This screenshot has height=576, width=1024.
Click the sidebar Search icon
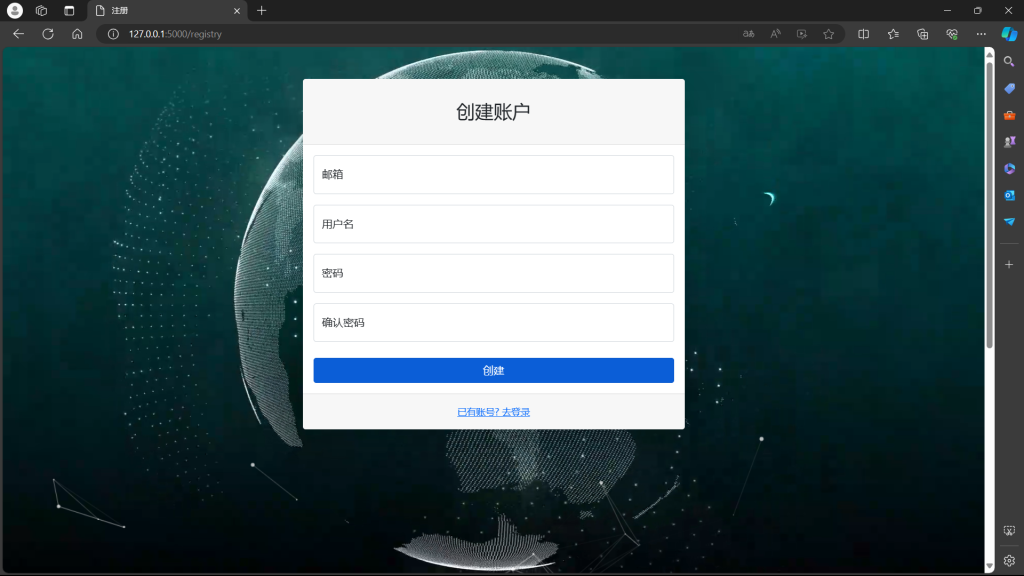pos(1009,62)
